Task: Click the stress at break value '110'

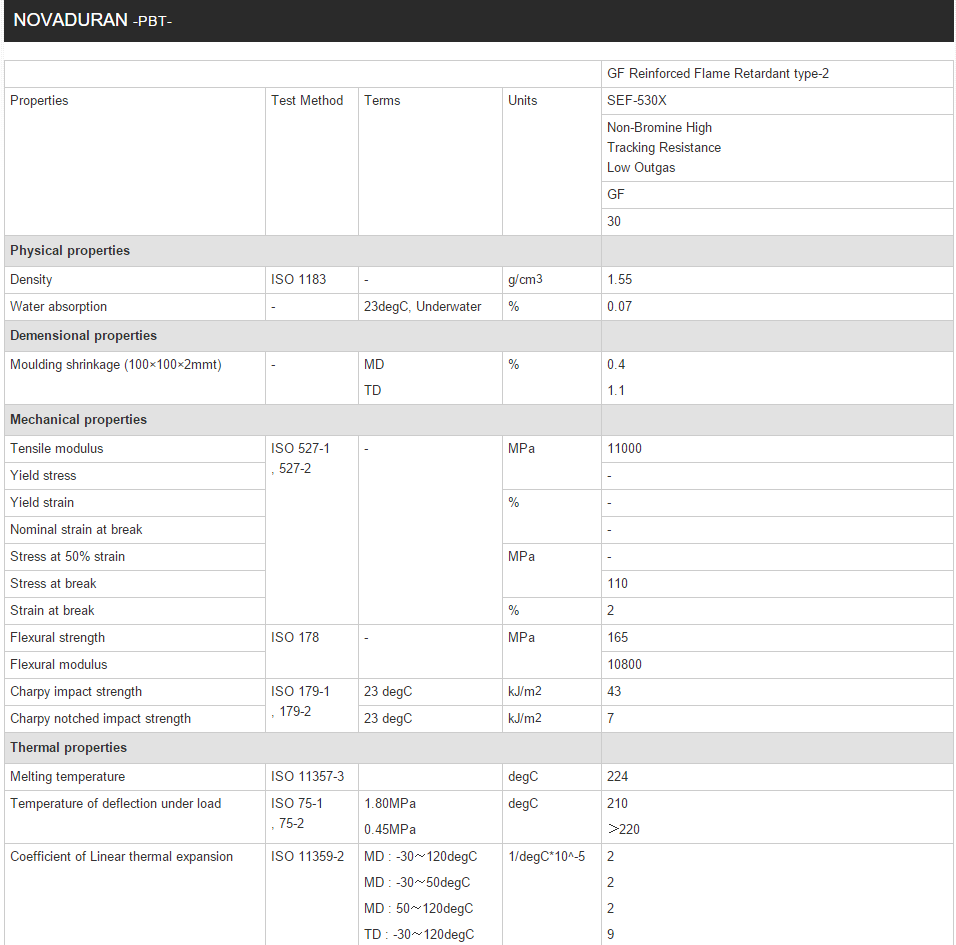Action: (617, 583)
